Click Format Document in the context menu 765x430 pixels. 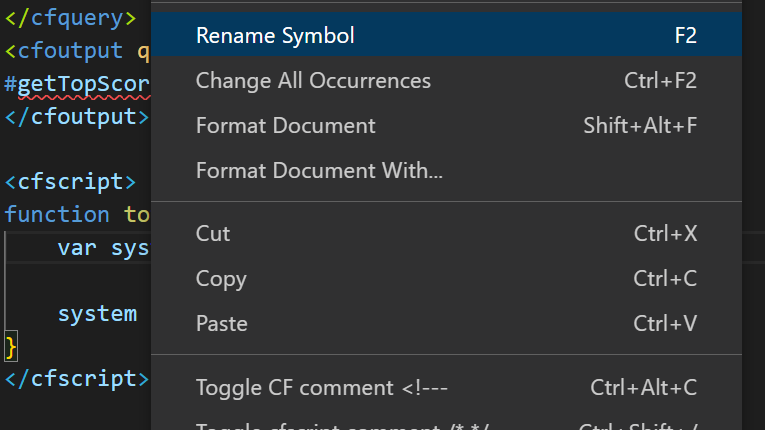[285, 126]
